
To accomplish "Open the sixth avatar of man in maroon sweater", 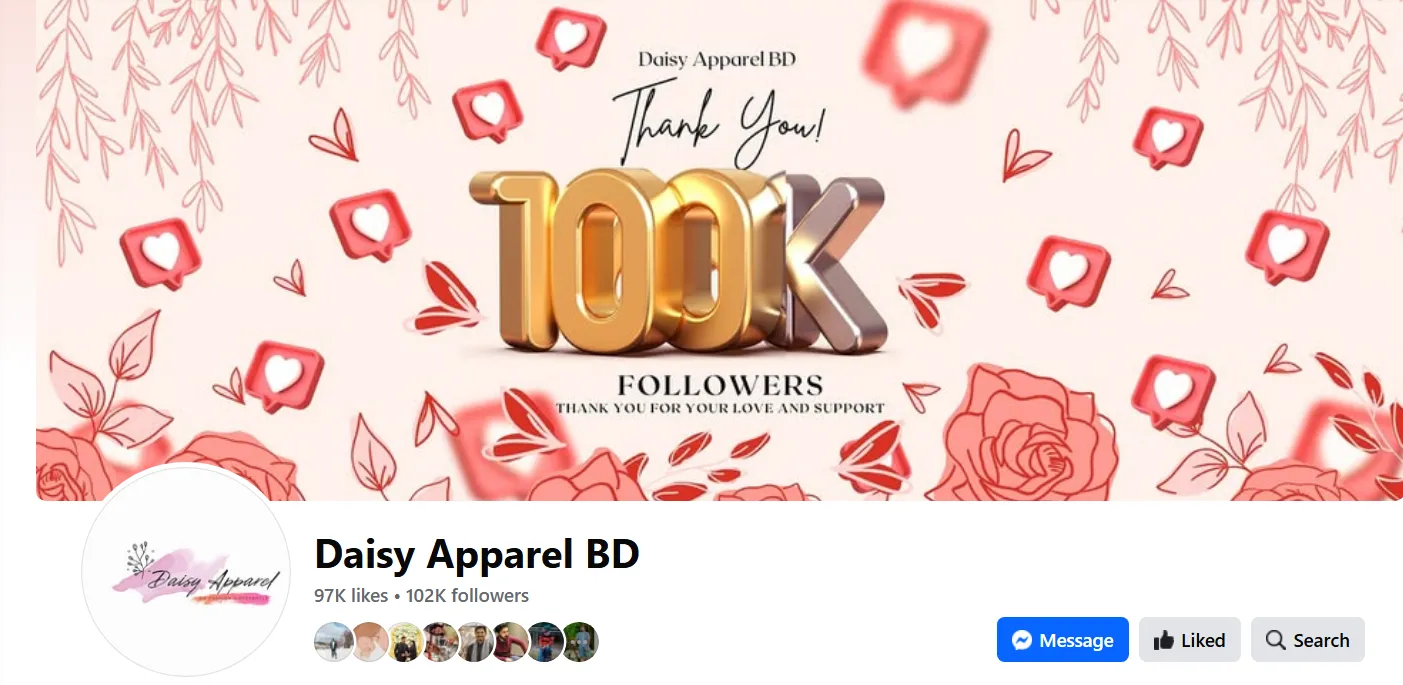I will tap(510, 642).
